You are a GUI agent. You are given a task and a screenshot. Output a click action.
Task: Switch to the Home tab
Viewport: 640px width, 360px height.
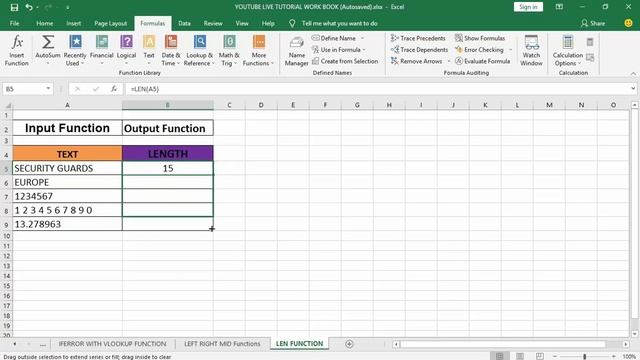(44, 23)
